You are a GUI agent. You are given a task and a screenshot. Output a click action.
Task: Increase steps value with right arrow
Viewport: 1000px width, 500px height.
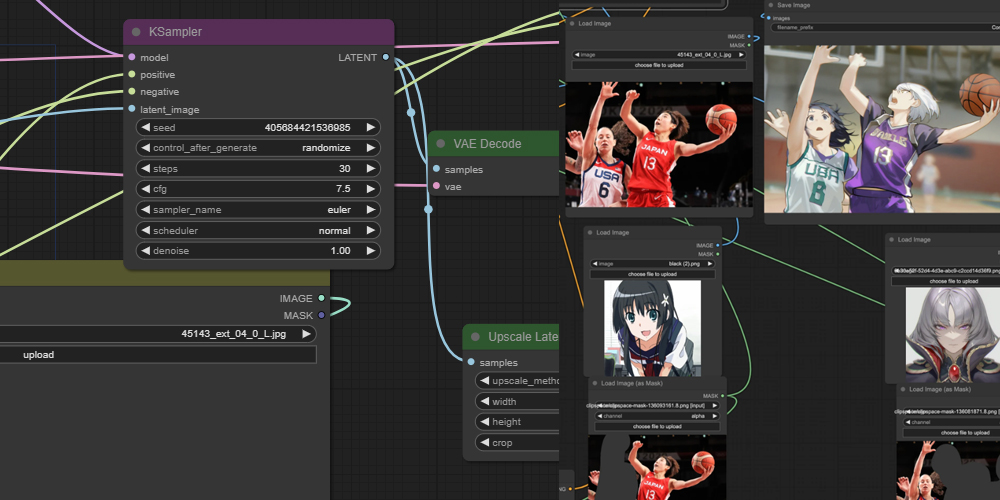pyautogui.click(x=371, y=168)
